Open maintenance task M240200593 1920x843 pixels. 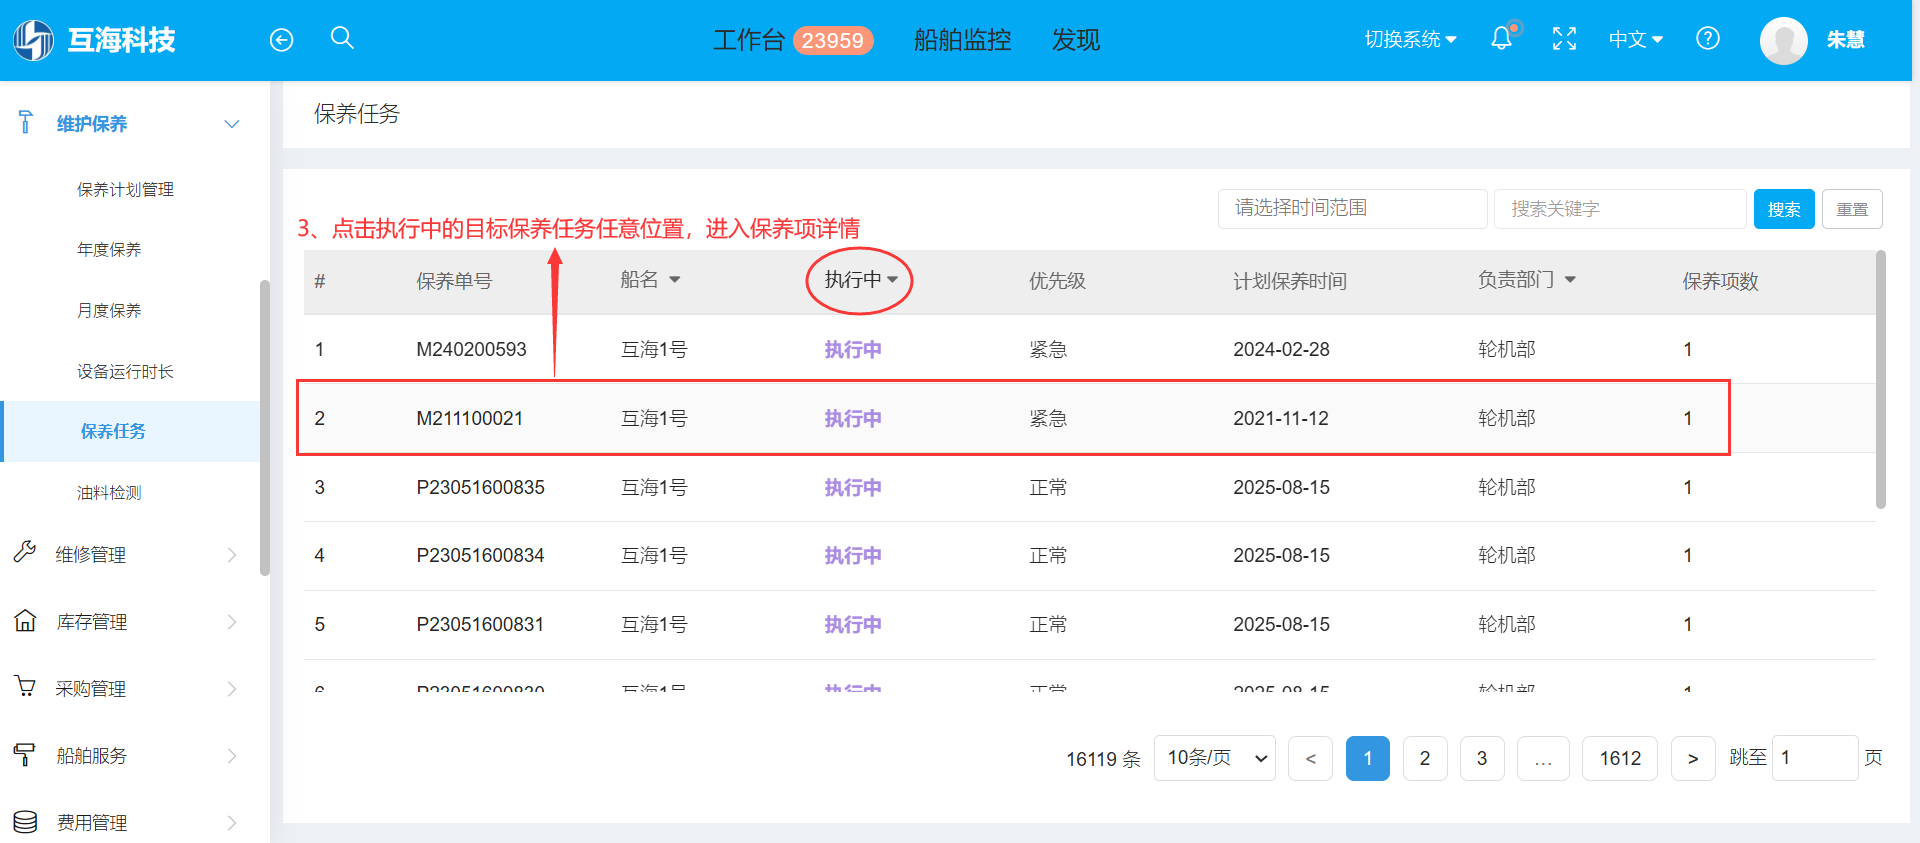tap(1089, 349)
